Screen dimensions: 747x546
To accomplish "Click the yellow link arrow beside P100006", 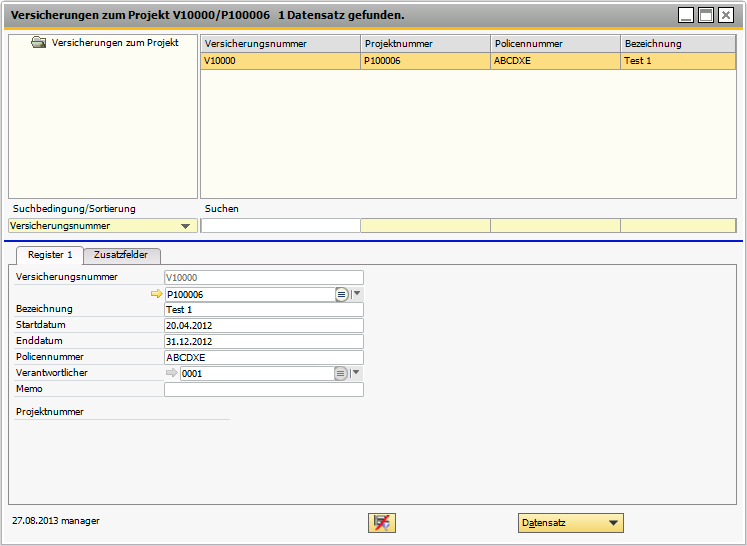I will click(155, 294).
